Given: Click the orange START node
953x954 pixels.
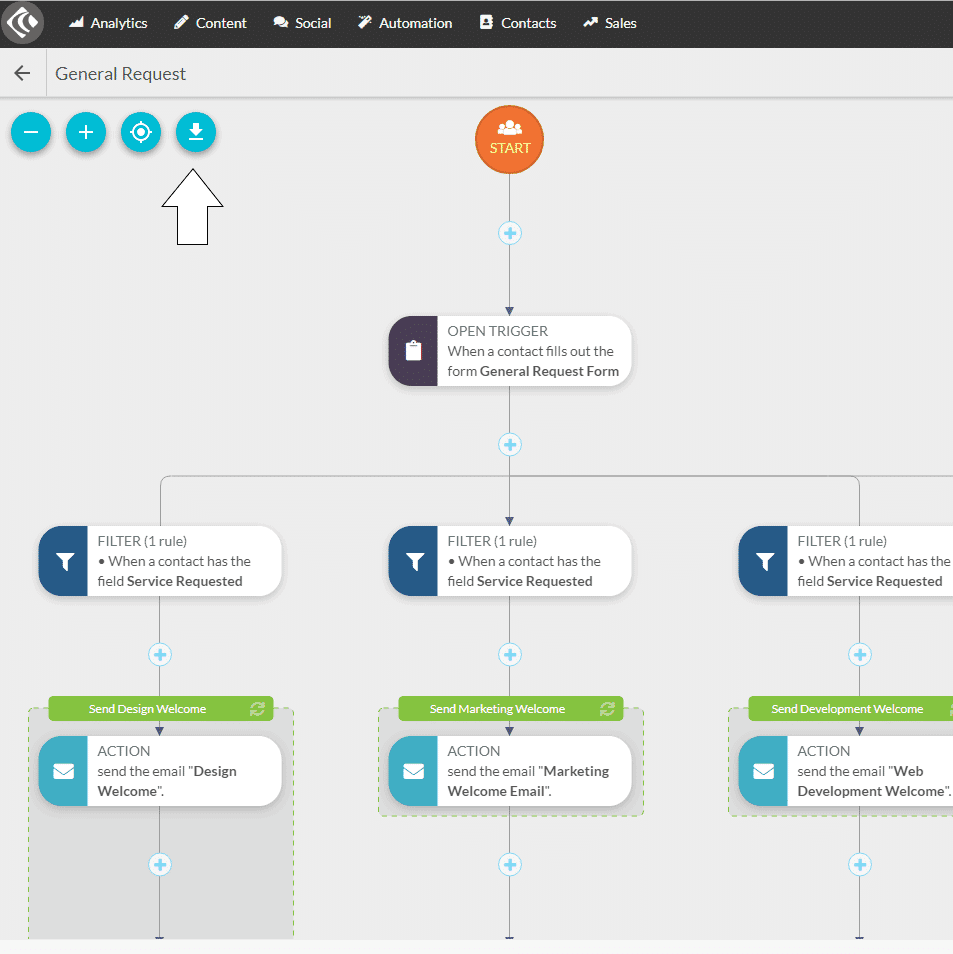Looking at the screenshot, I should [x=509, y=140].
